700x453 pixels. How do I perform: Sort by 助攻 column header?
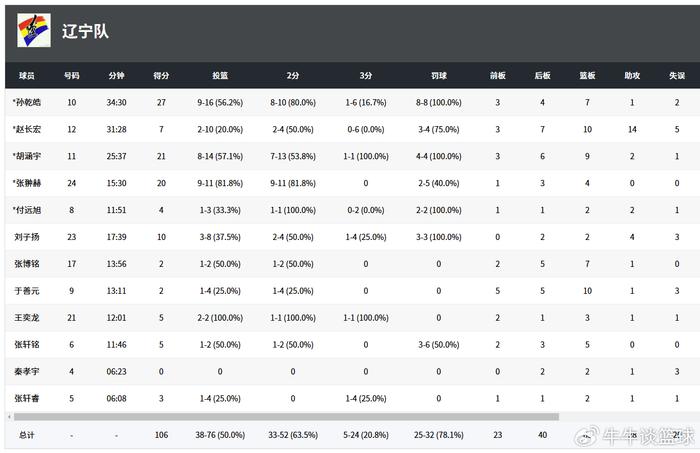(632, 75)
